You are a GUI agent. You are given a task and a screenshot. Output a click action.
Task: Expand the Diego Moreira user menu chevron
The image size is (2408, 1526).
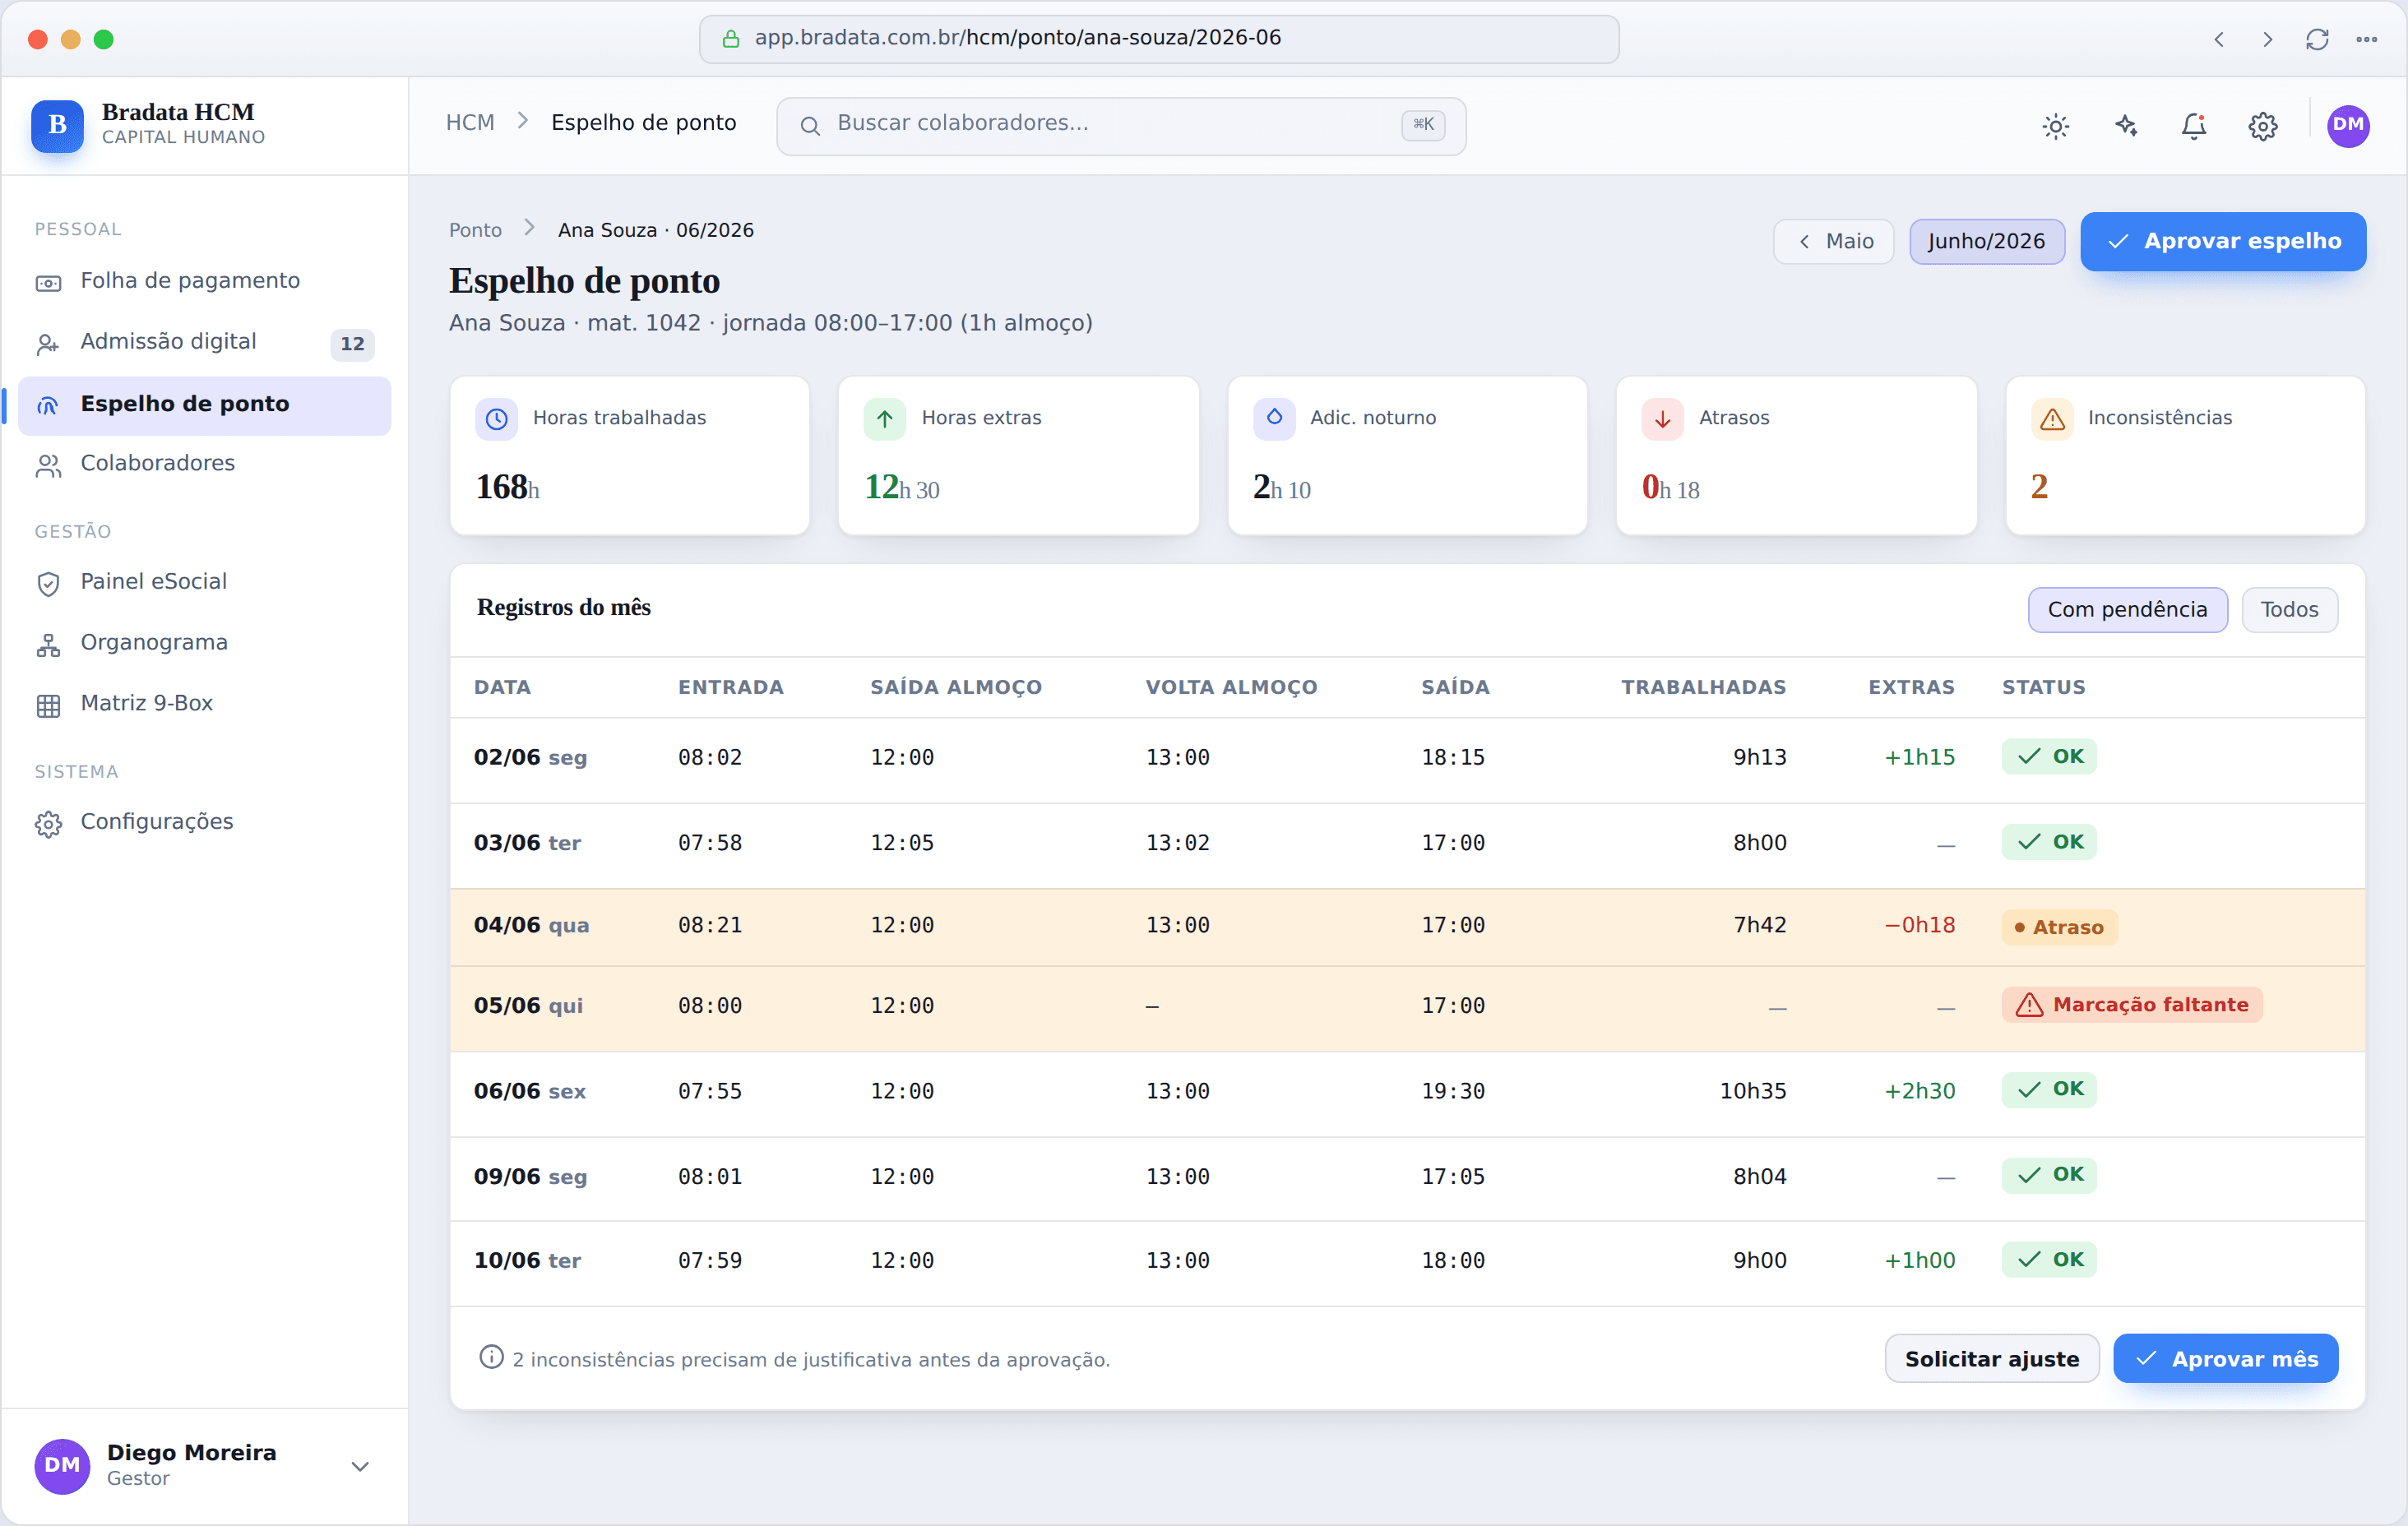pos(360,1466)
